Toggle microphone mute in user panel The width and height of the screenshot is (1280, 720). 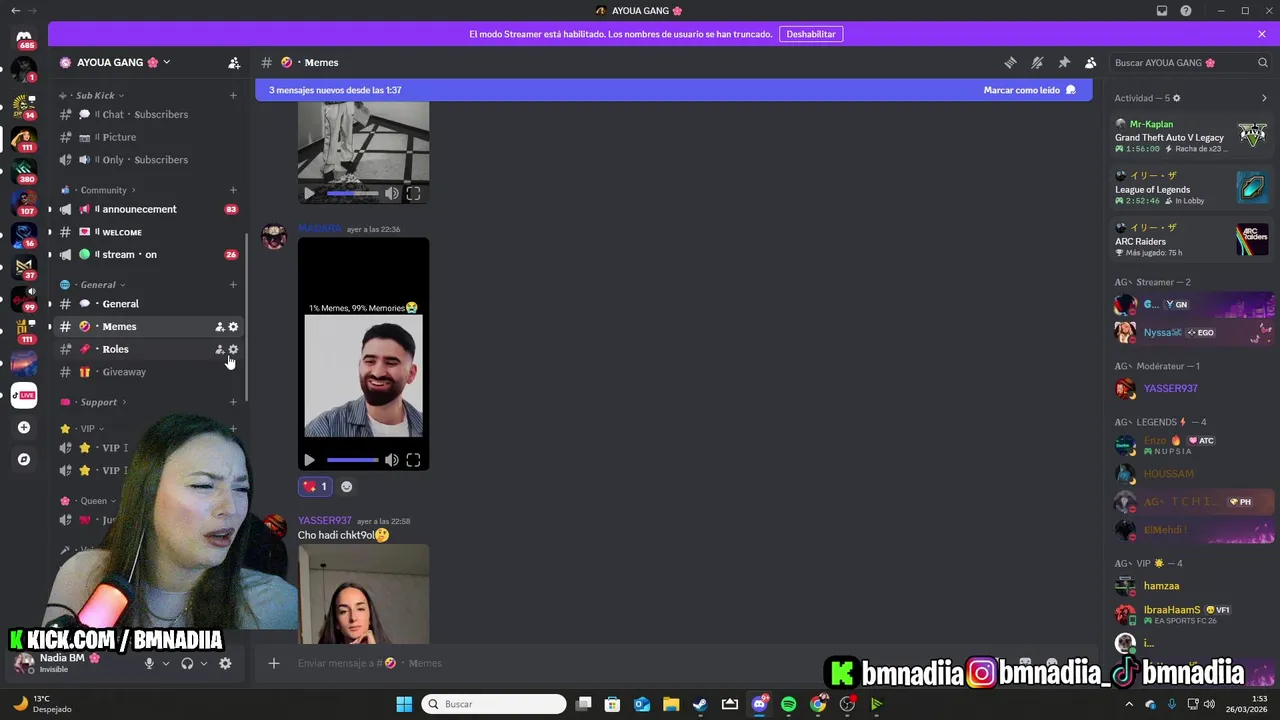(149, 663)
